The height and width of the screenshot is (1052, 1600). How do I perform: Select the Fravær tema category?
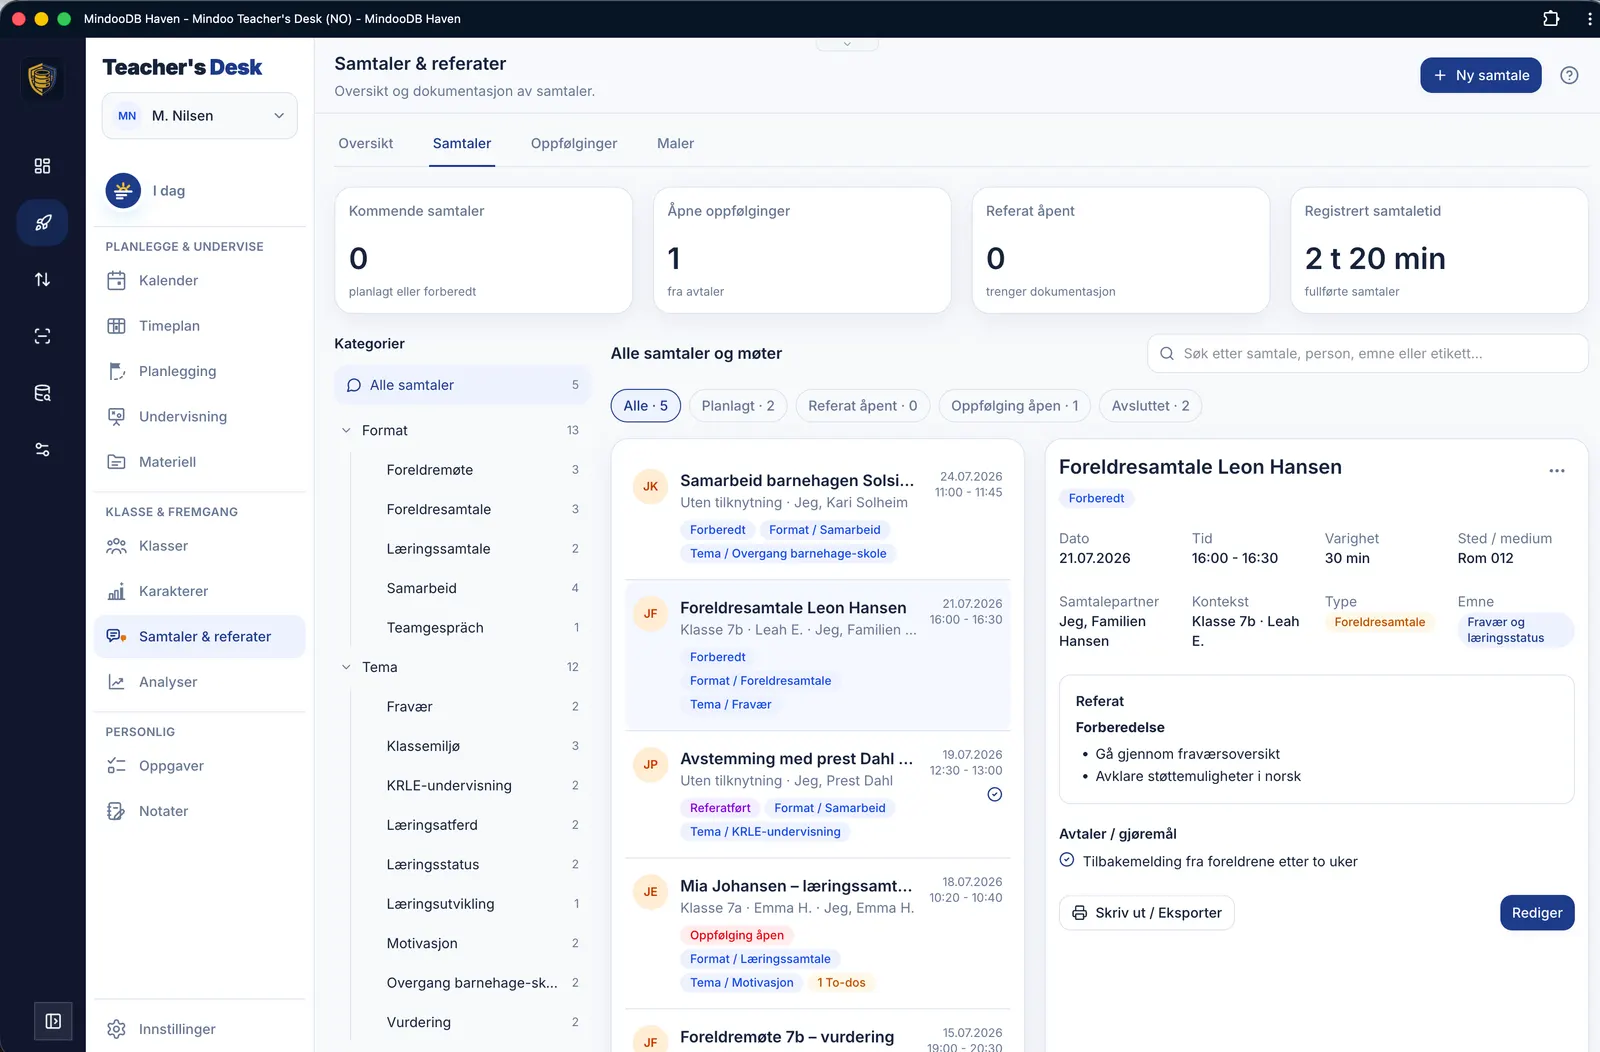pos(470,707)
